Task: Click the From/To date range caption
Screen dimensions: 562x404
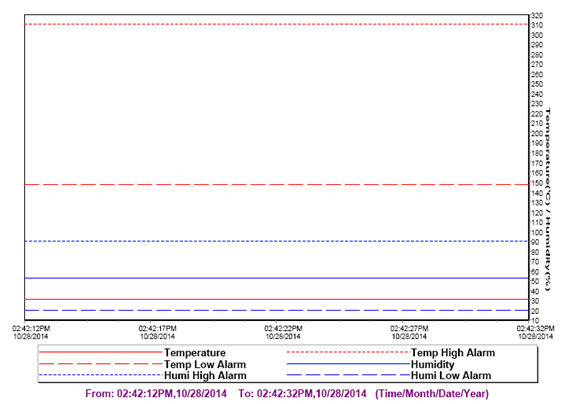Action: coord(287,394)
